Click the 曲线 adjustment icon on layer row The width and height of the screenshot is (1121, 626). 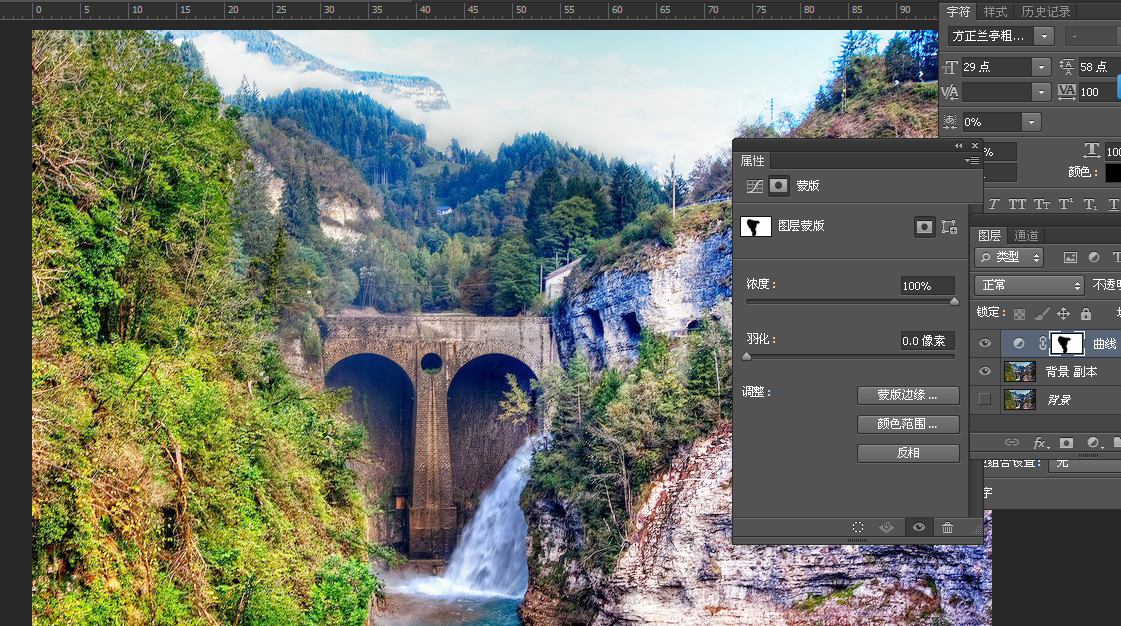tap(1018, 344)
